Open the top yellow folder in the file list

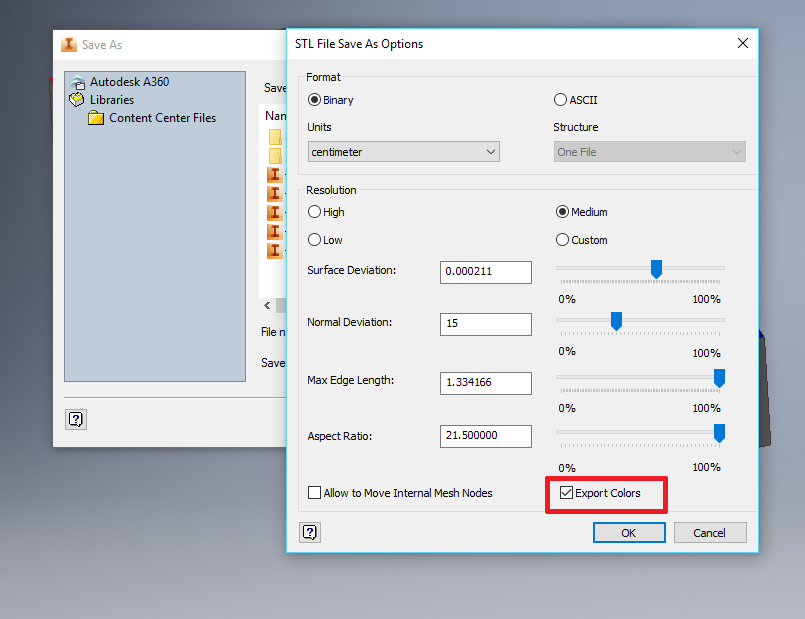click(x=273, y=138)
